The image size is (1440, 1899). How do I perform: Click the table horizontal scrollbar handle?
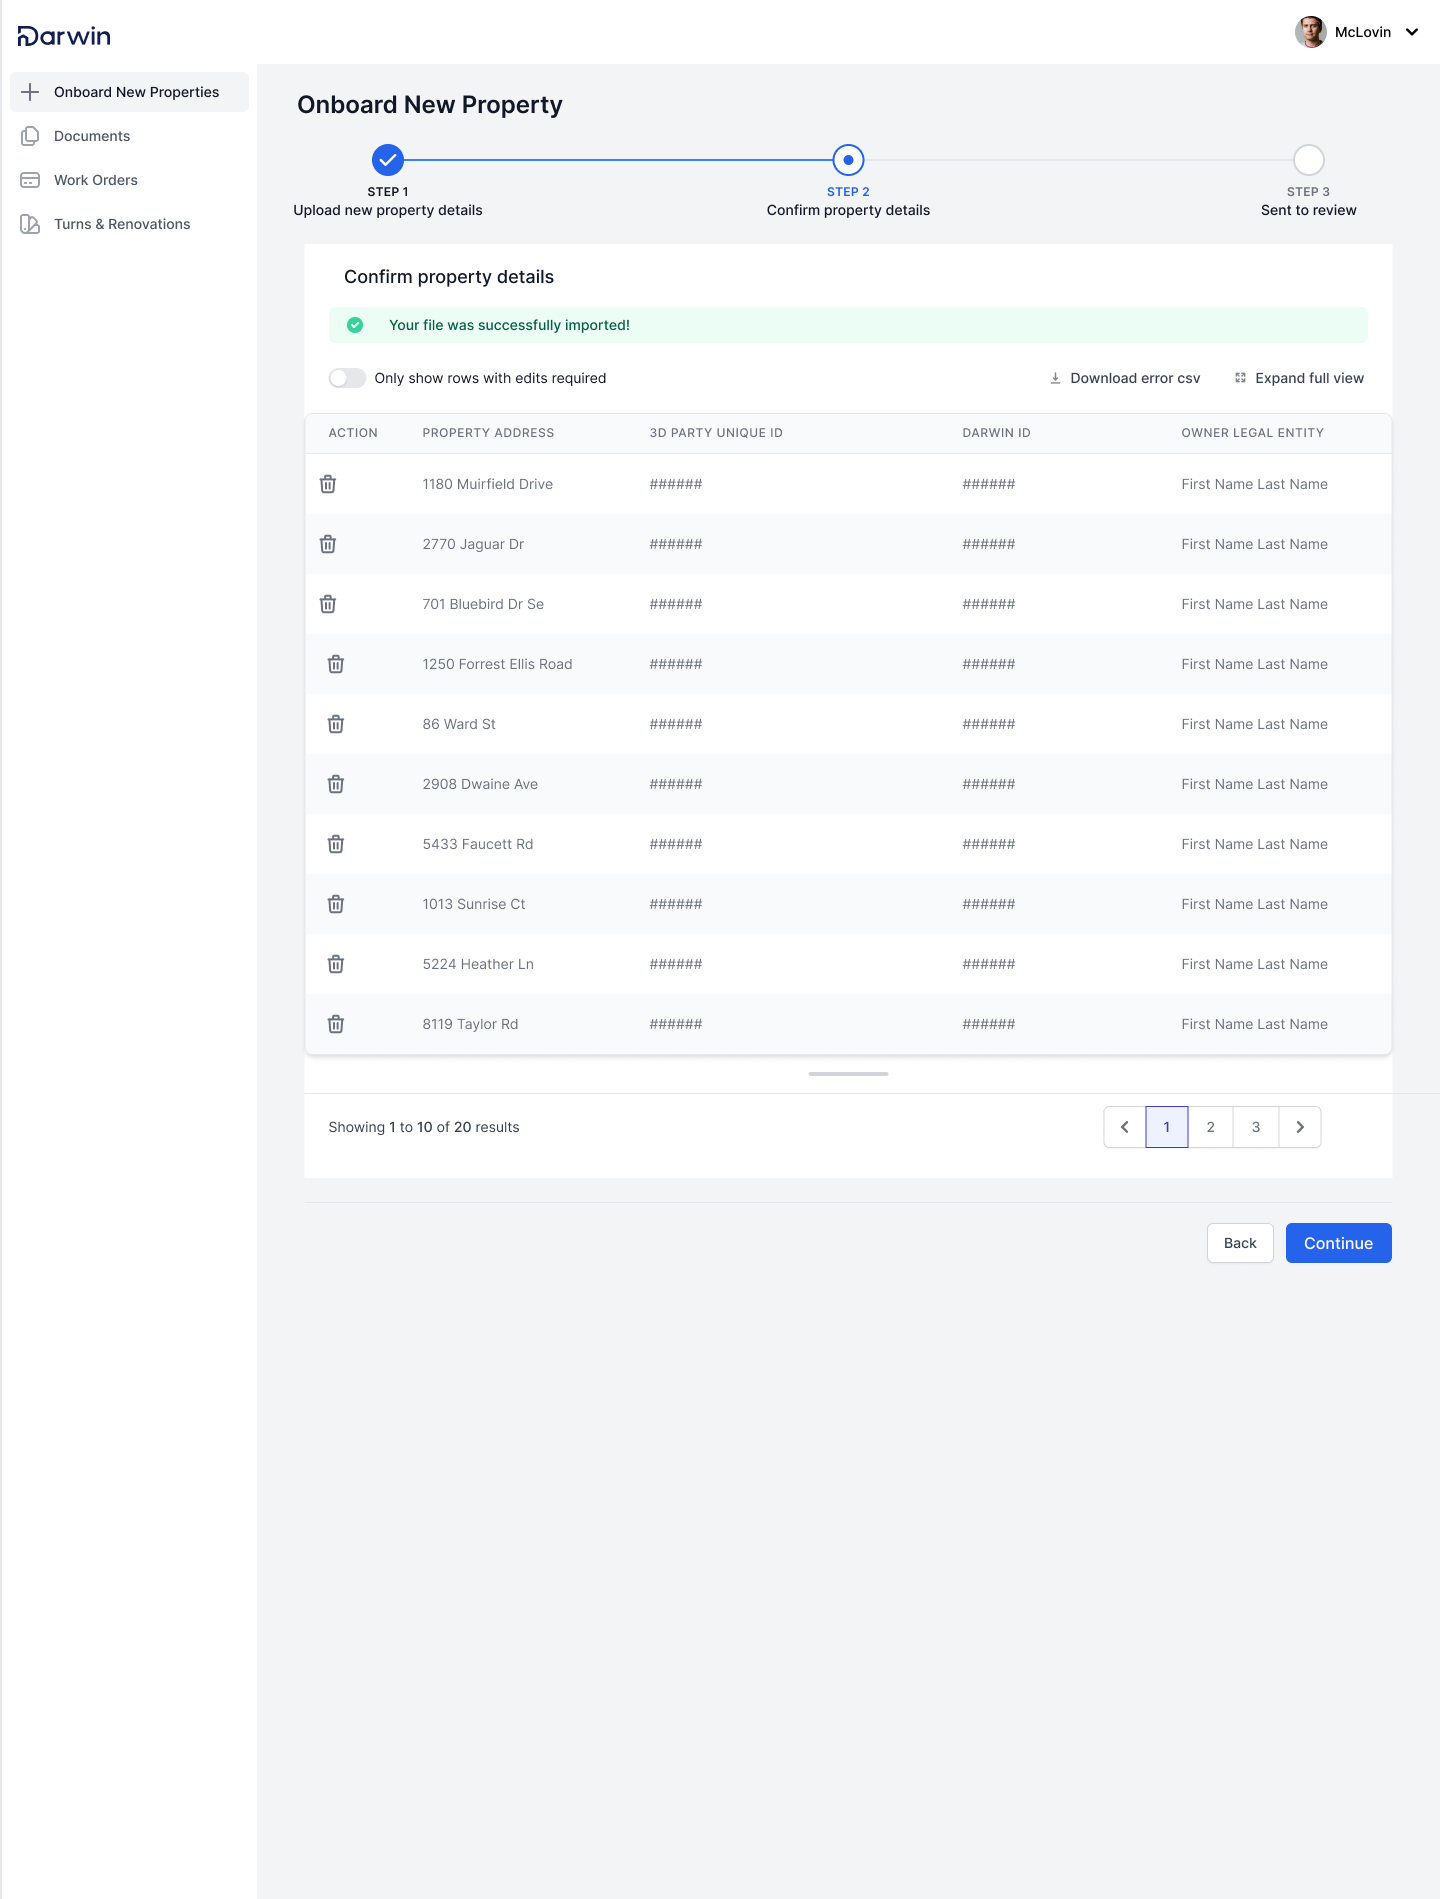[848, 1074]
